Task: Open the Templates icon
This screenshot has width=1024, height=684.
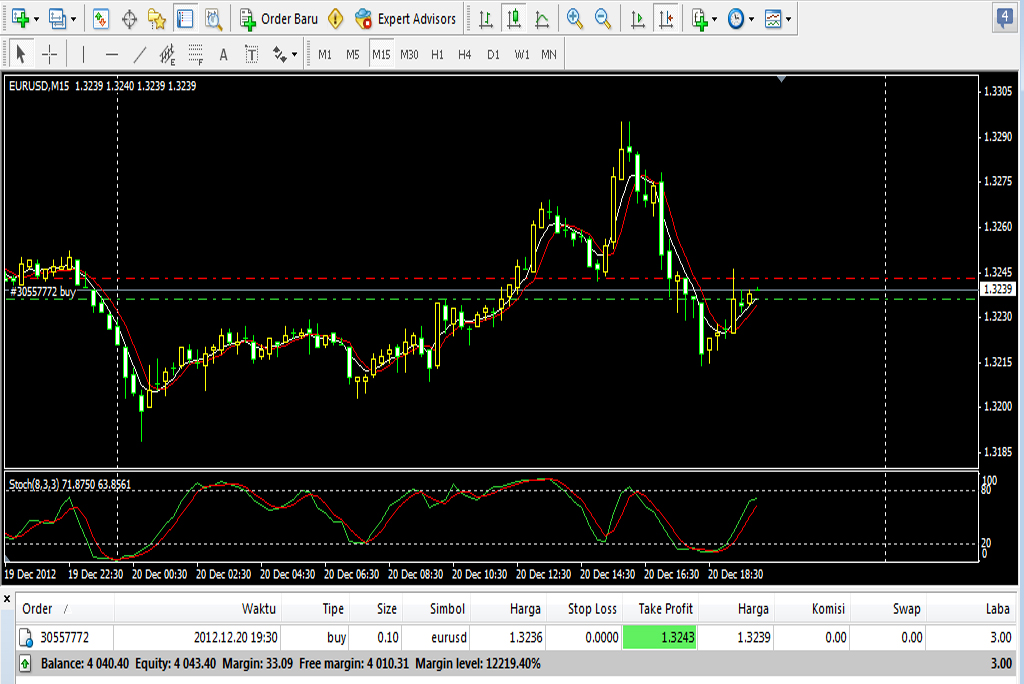Action: 773,19
